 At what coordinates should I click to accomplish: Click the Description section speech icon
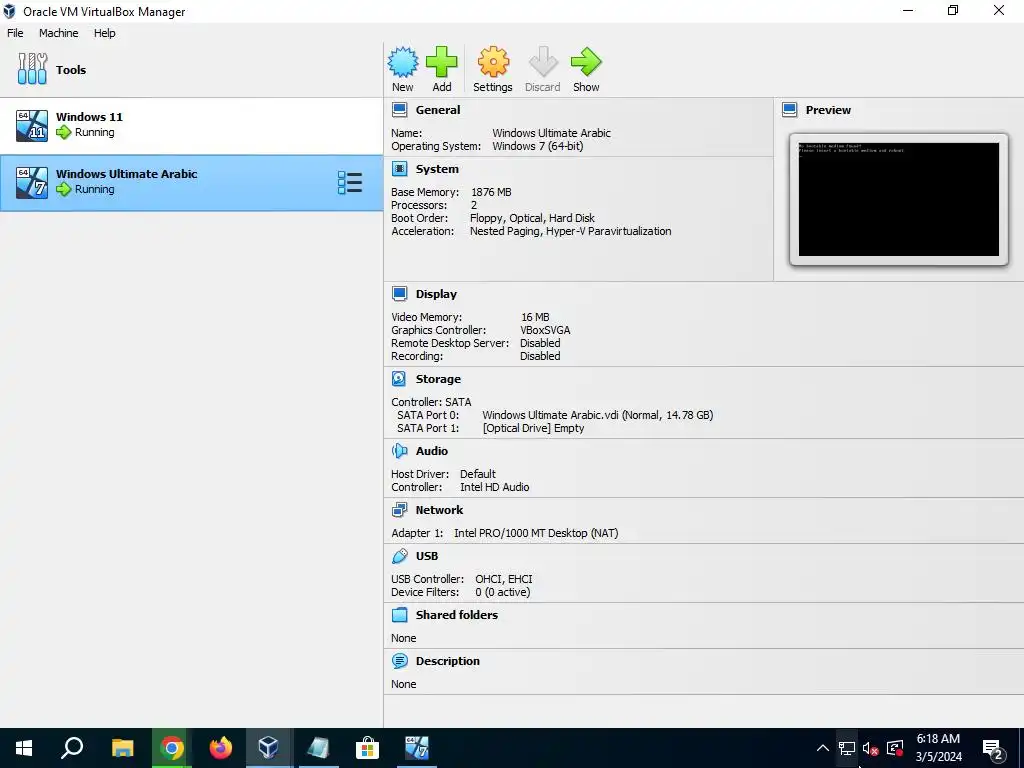(400, 661)
